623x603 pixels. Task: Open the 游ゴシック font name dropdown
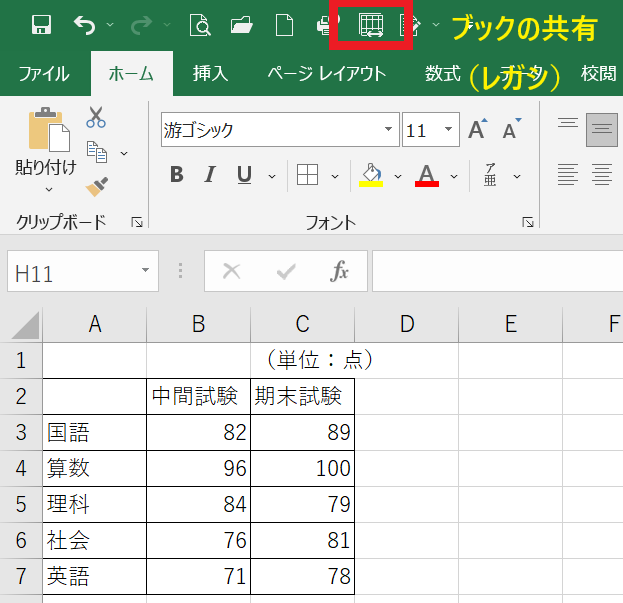click(x=389, y=129)
